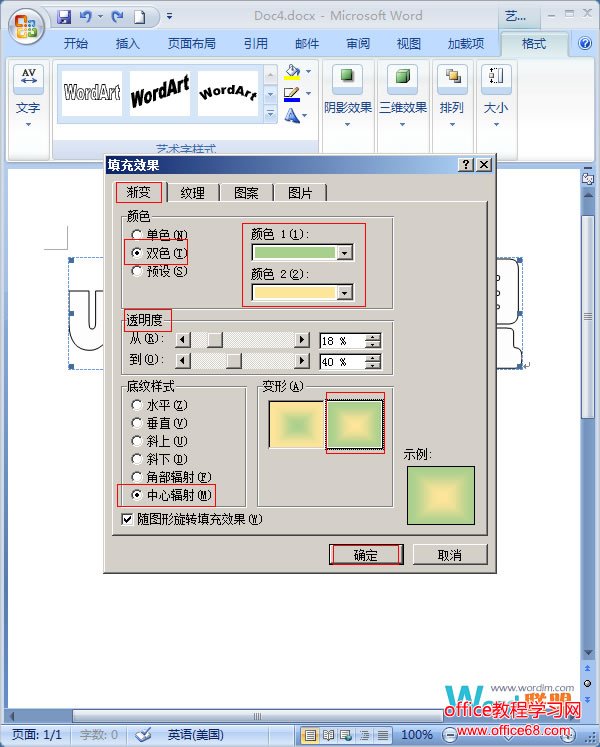
Task: Click the transparency 到 slider thumb
Action: 234,361
